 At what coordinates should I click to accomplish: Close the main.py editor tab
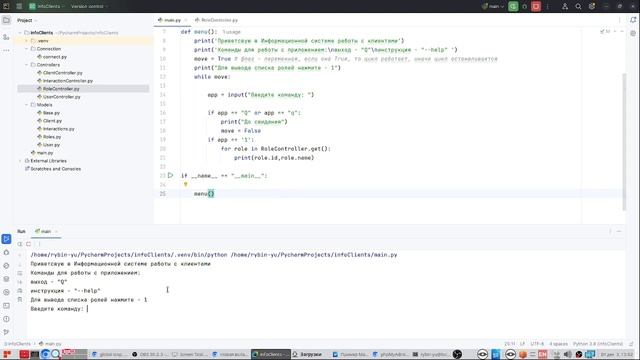click(x=186, y=20)
